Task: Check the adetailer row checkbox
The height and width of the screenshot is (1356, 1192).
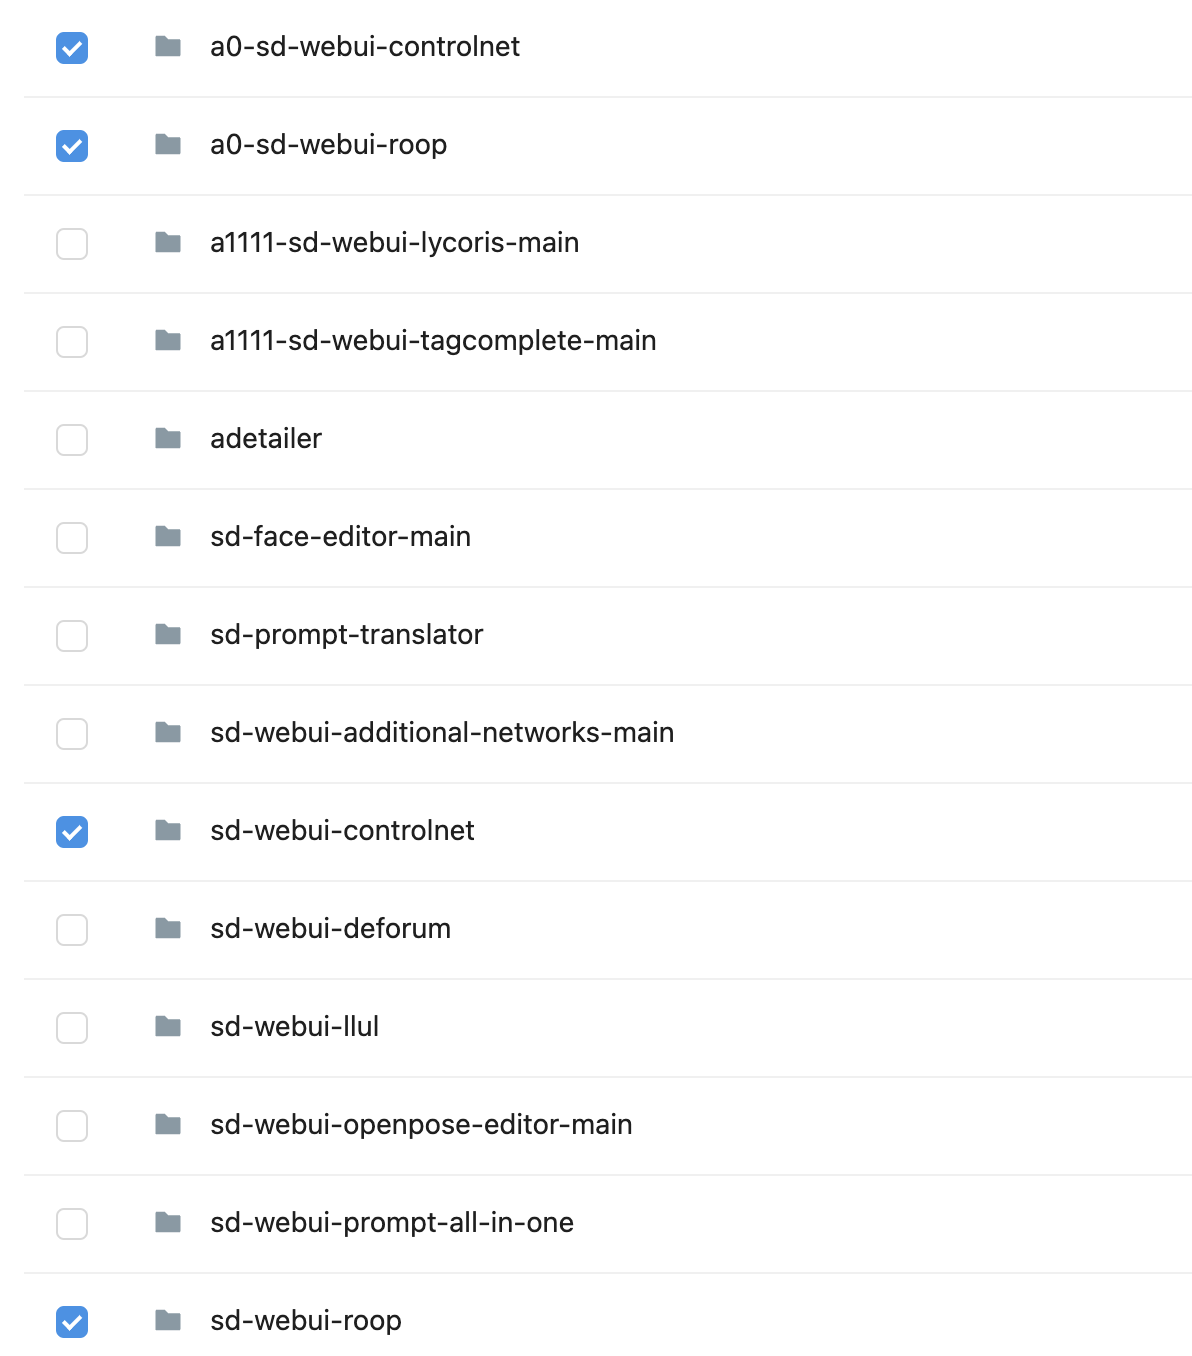Action: click(72, 440)
